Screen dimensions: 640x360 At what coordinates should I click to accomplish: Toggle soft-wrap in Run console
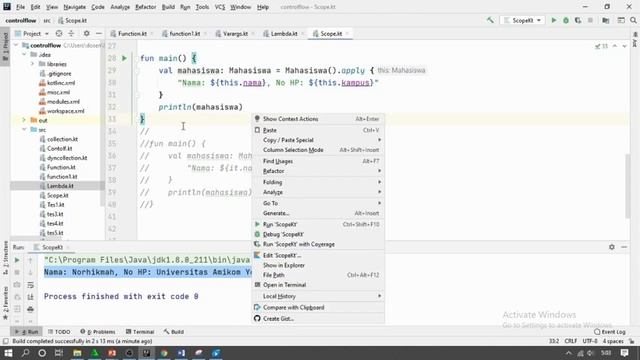(x=30, y=285)
